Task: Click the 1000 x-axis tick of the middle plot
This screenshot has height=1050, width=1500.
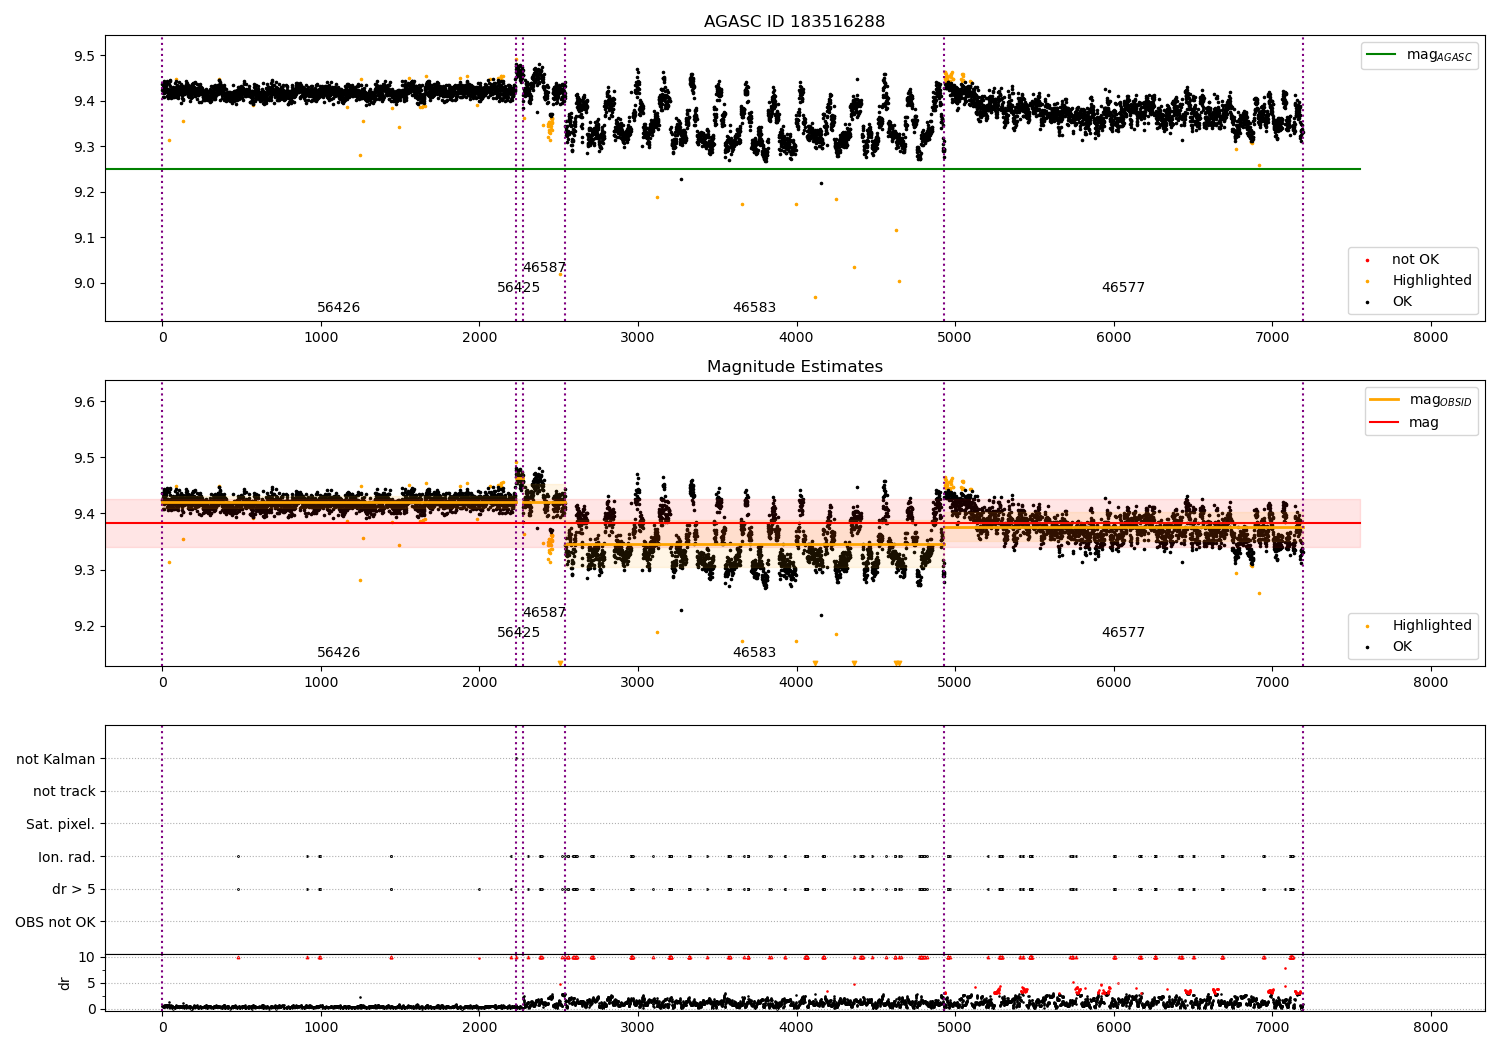Action: coord(320,683)
